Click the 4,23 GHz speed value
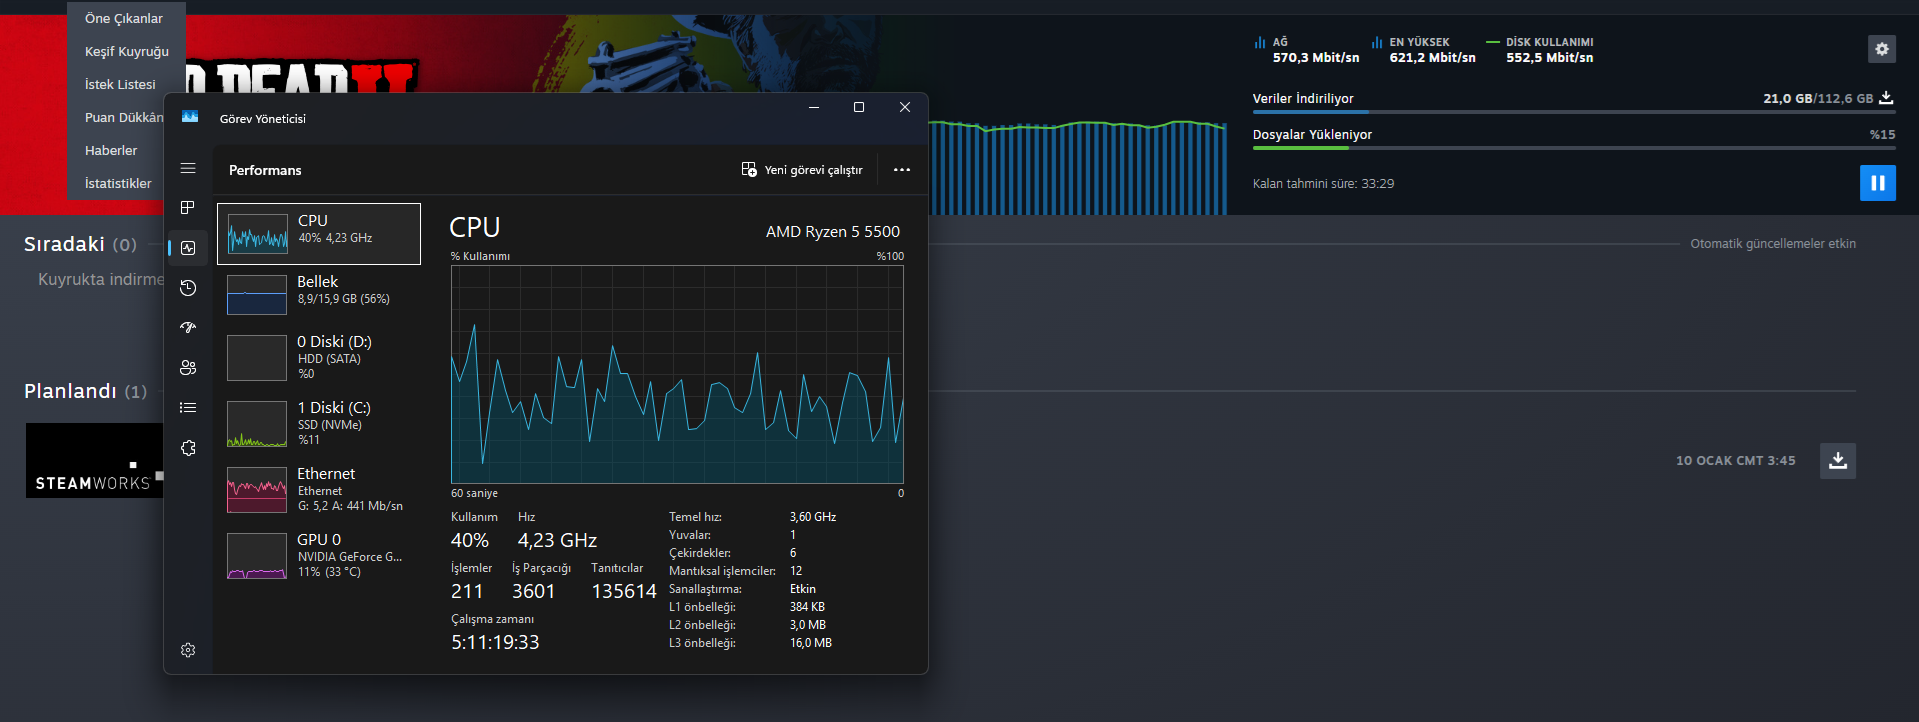Screen dimensions: 1919x722 (557, 541)
